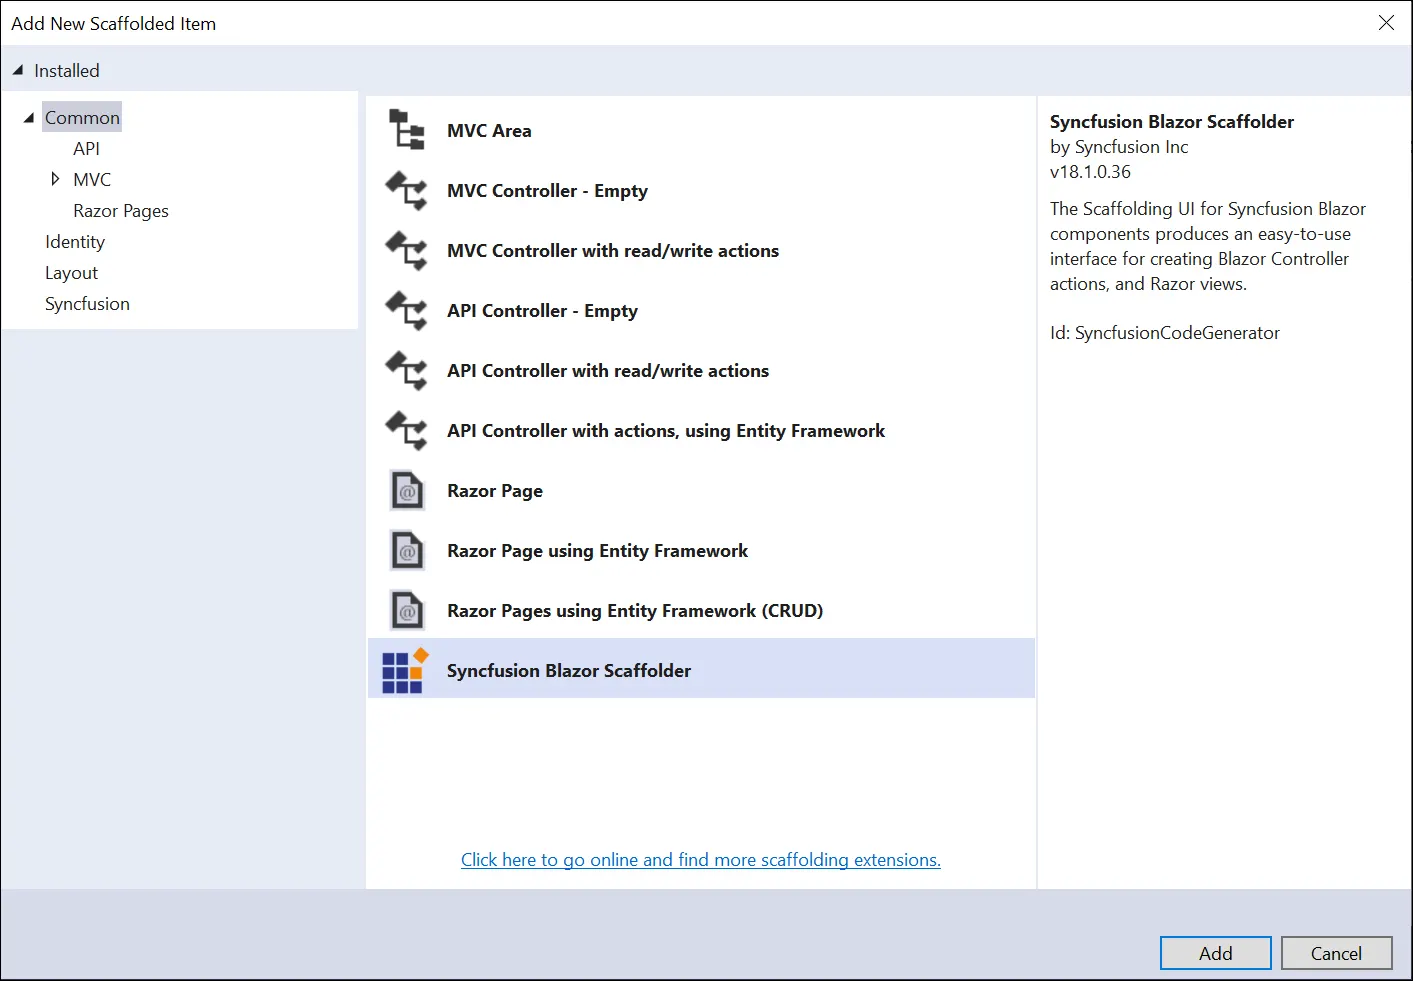Collapse the Common category
The height and width of the screenshot is (981, 1413).
(x=29, y=116)
